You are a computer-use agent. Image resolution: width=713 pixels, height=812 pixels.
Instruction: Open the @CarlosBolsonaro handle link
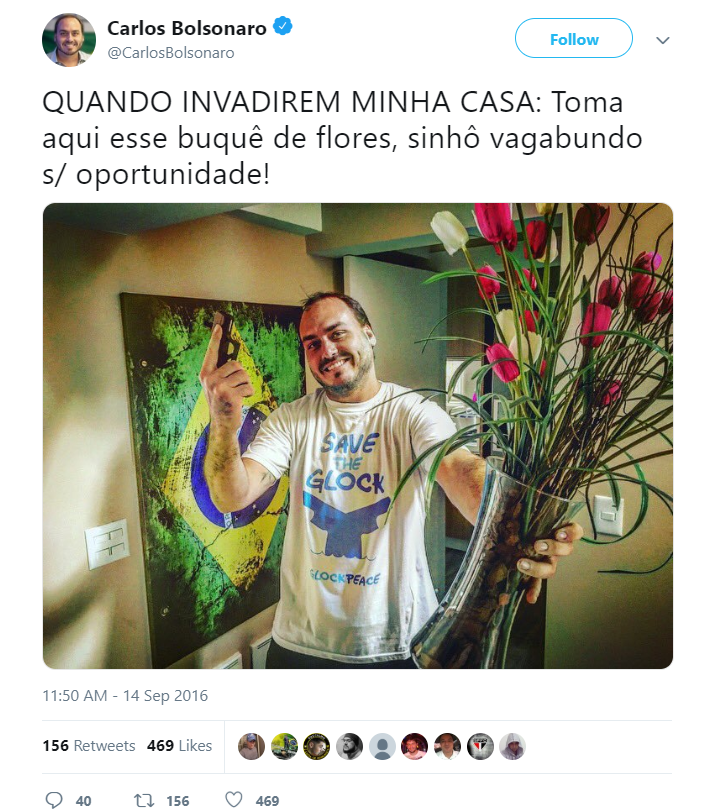pyautogui.click(x=171, y=53)
